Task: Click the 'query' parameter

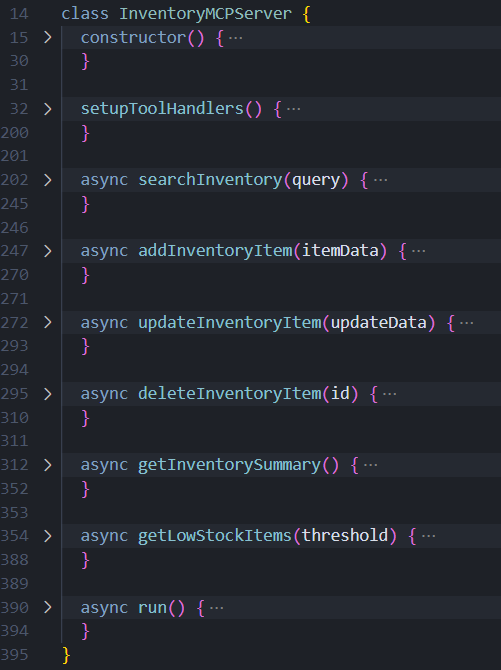Action: [x=316, y=180]
